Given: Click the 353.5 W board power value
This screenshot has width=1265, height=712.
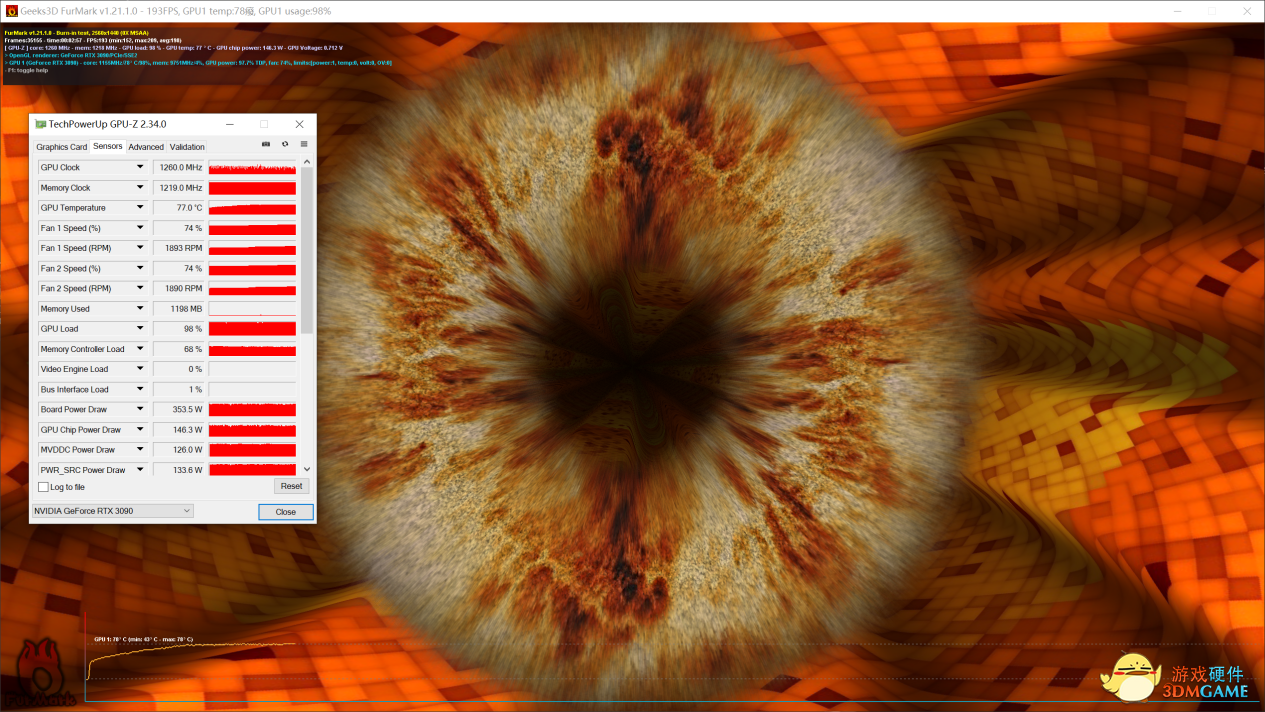Looking at the screenshot, I should click(179, 409).
